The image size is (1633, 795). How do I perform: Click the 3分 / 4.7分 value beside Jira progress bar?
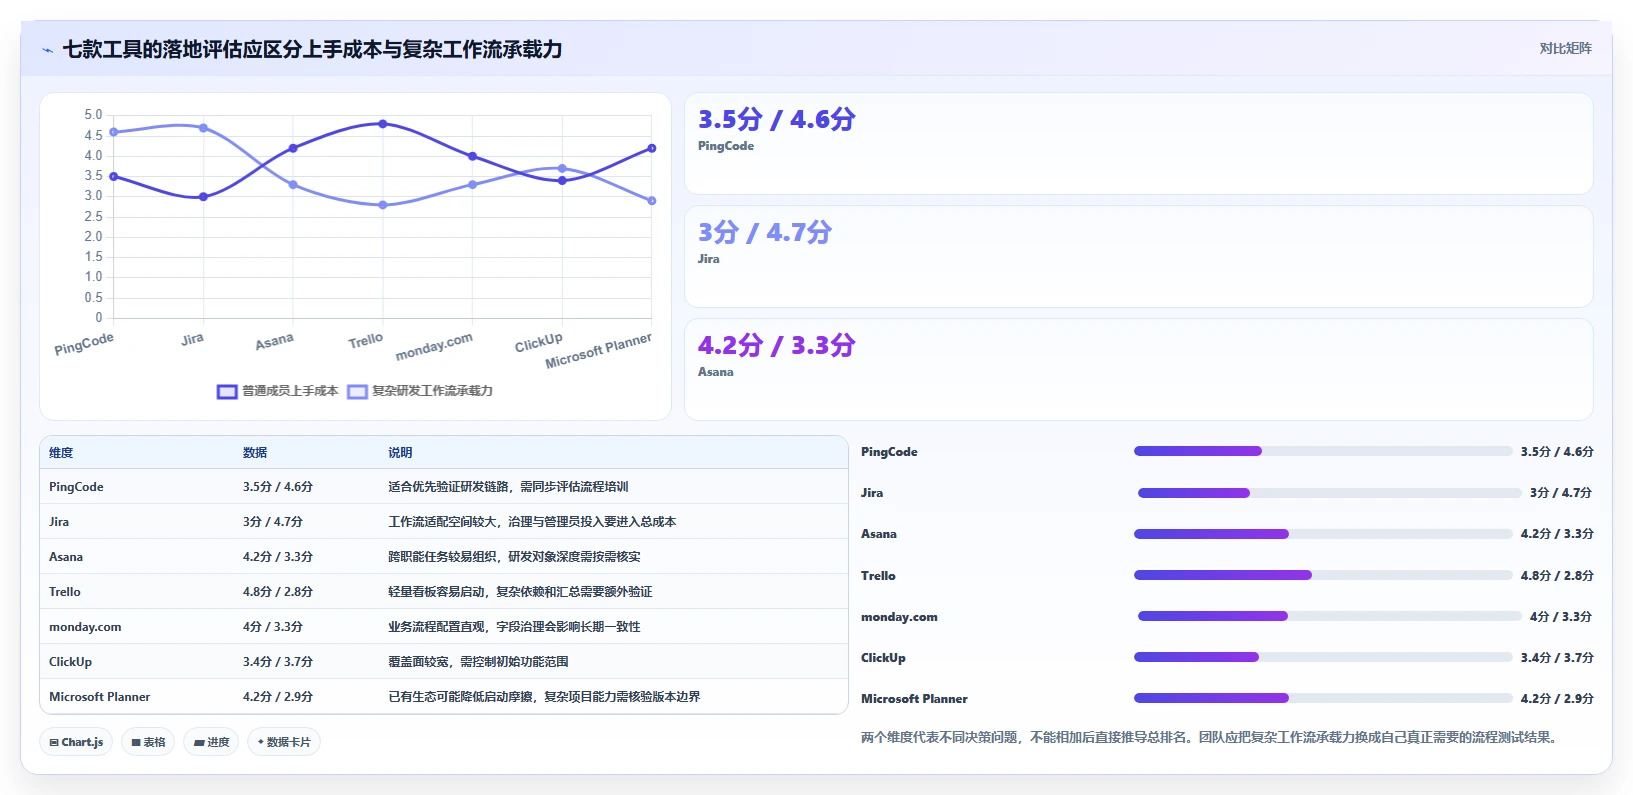tap(1561, 493)
